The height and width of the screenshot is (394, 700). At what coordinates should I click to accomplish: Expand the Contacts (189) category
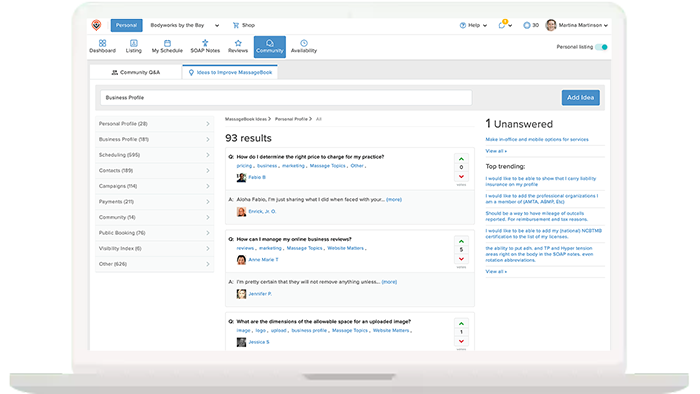coord(154,170)
